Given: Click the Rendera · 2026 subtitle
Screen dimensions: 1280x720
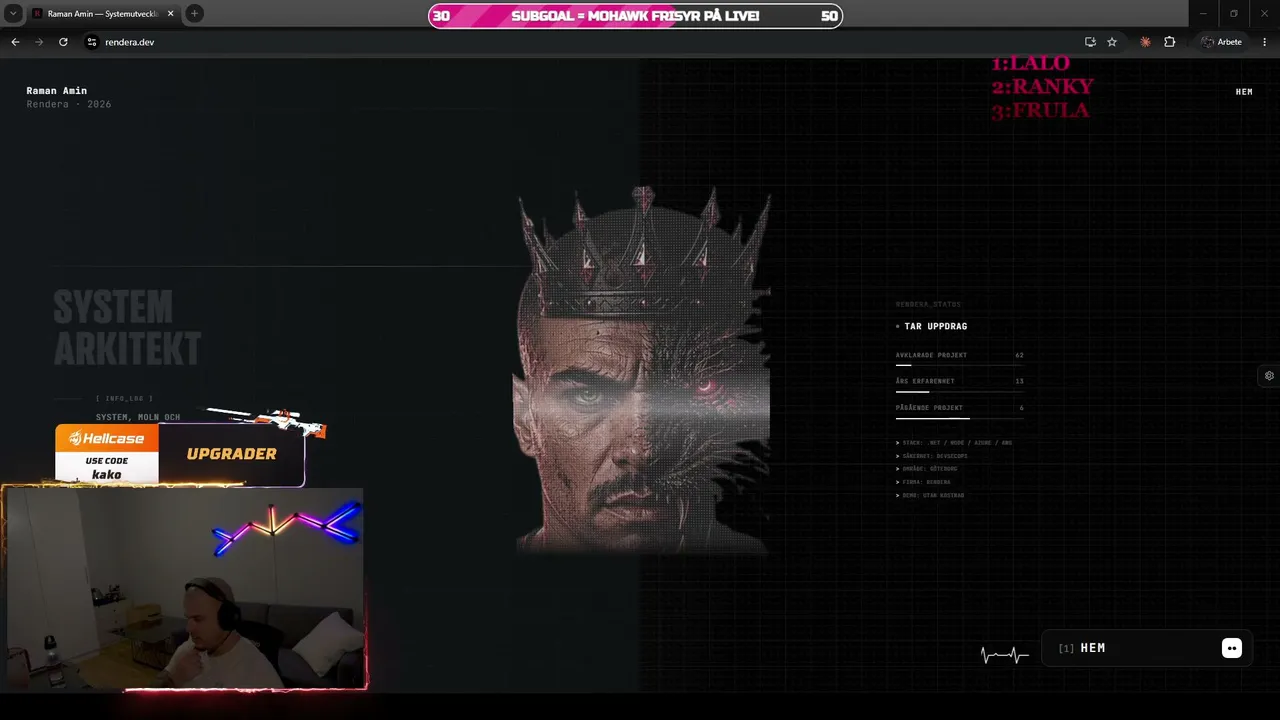Looking at the screenshot, I should pos(69,105).
